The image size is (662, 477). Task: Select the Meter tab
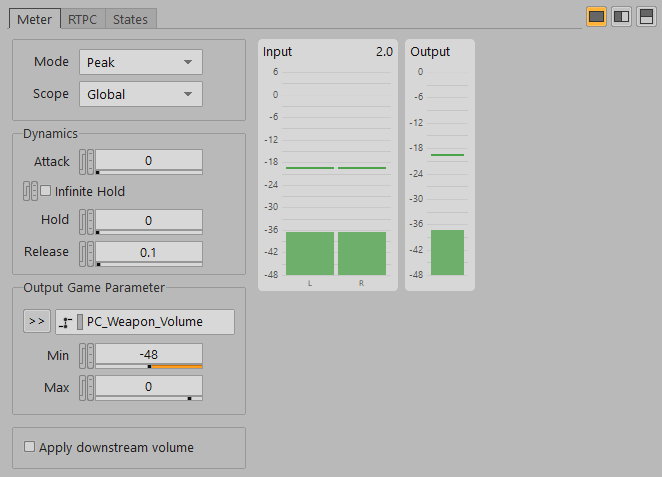click(x=35, y=19)
